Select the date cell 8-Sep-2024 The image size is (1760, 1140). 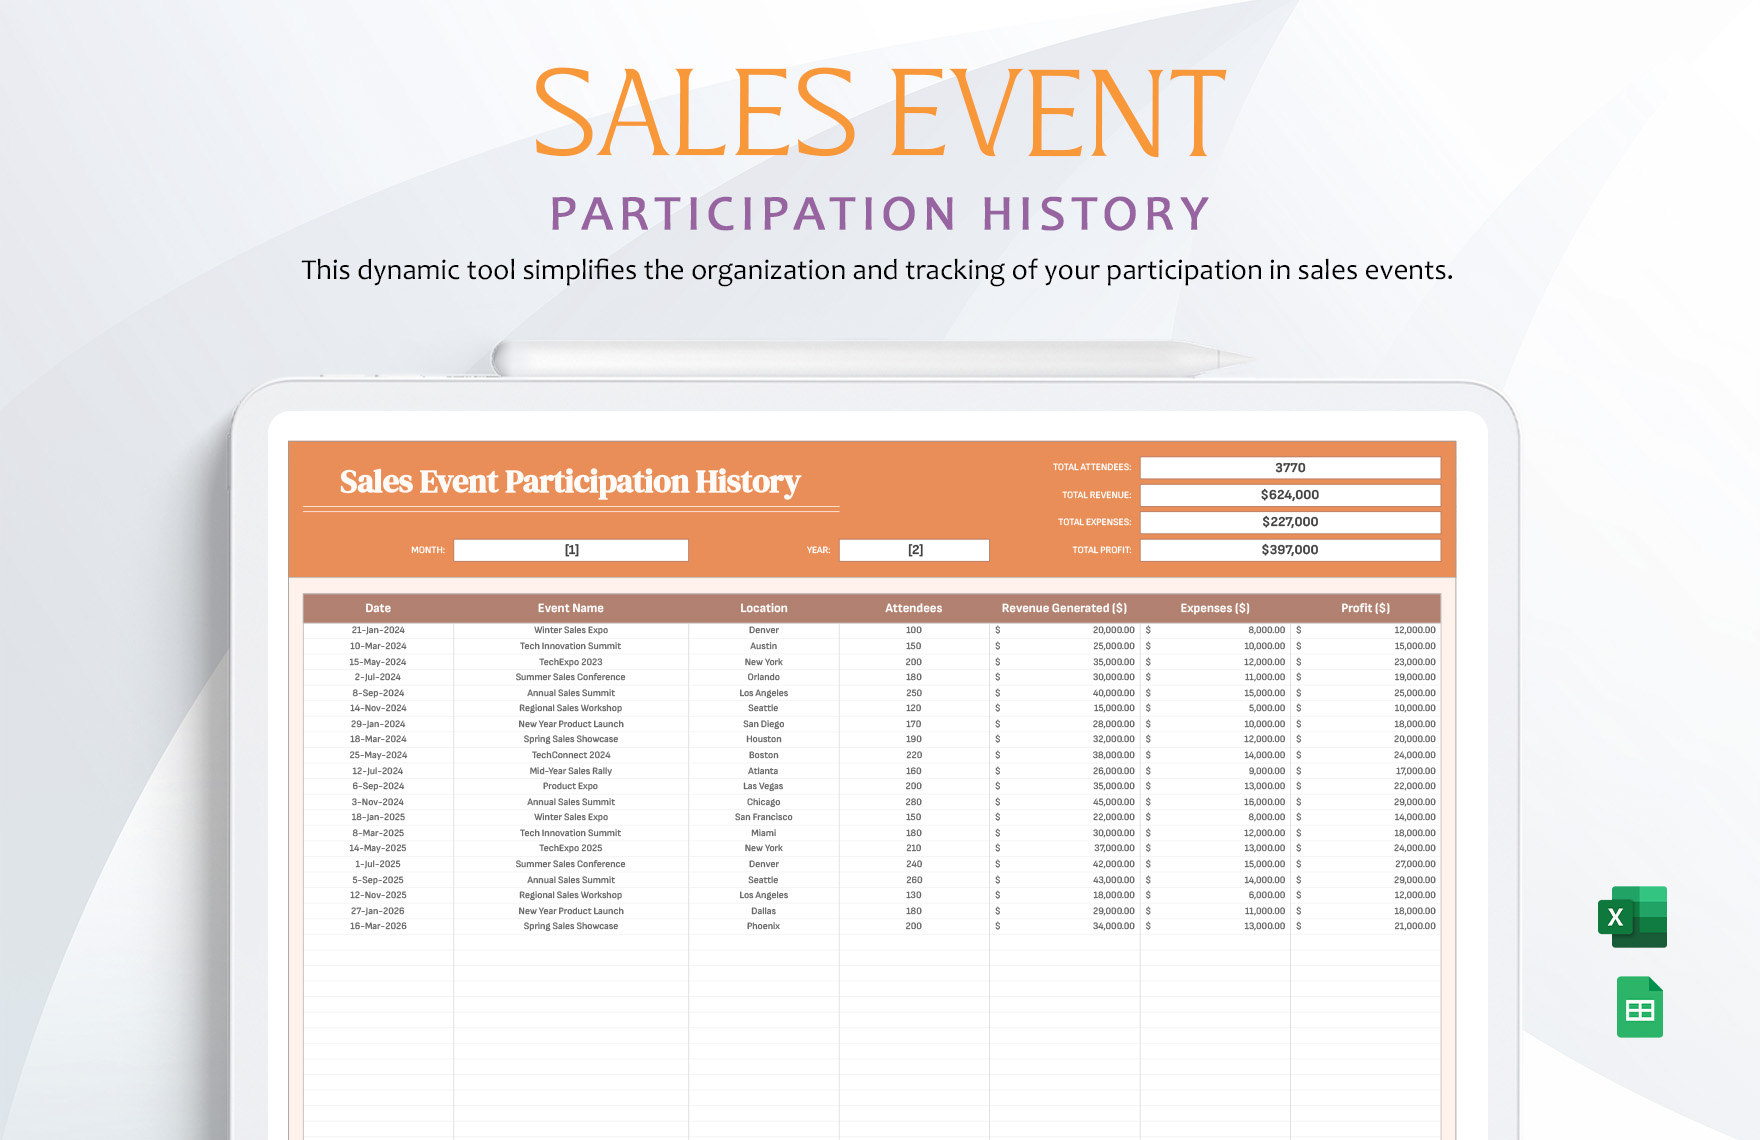click(378, 693)
